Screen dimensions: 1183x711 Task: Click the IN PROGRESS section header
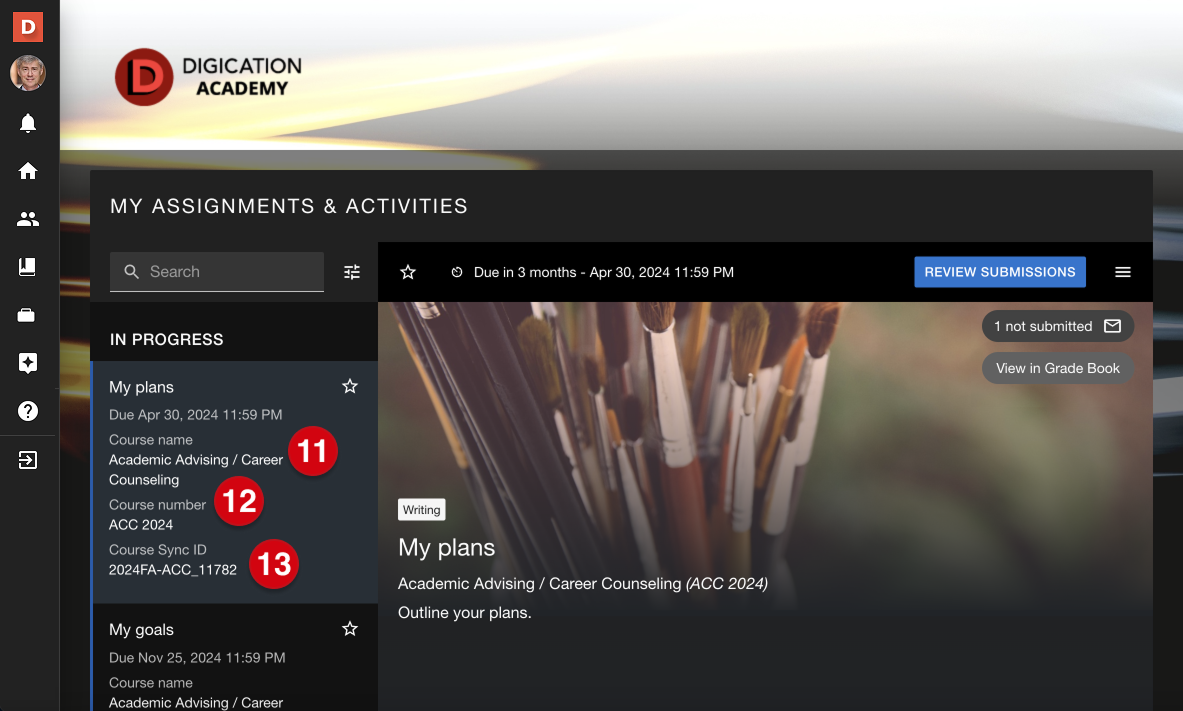(167, 340)
